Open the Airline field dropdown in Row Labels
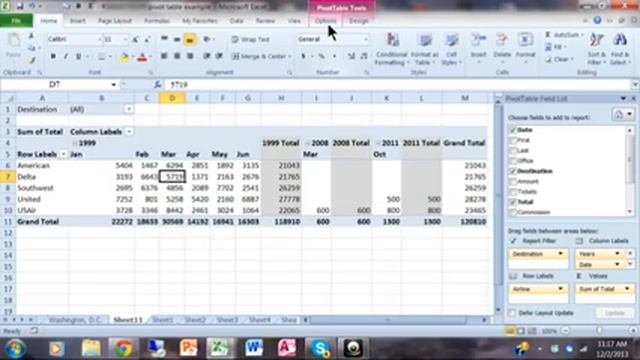Image resolution: width=640 pixels, height=360 pixels. [x=560, y=289]
